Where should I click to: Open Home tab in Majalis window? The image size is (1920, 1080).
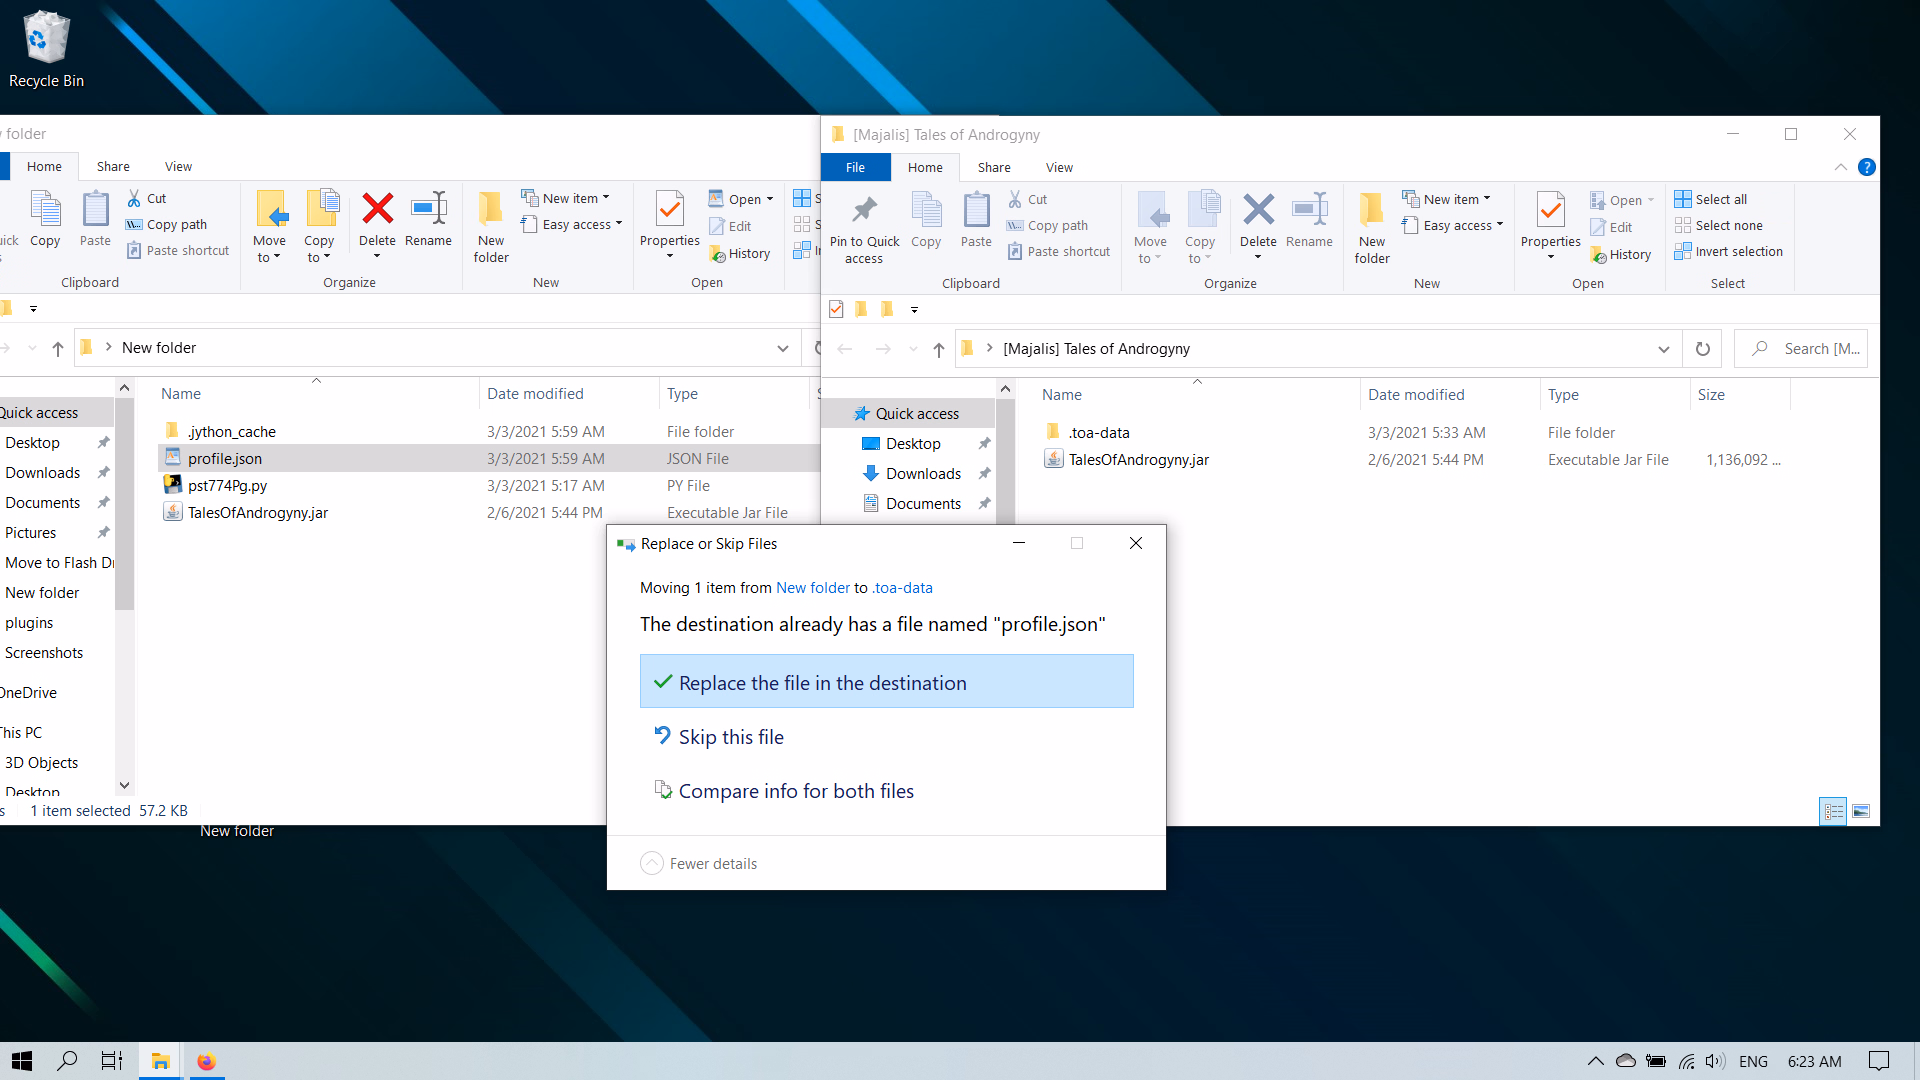tap(925, 167)
